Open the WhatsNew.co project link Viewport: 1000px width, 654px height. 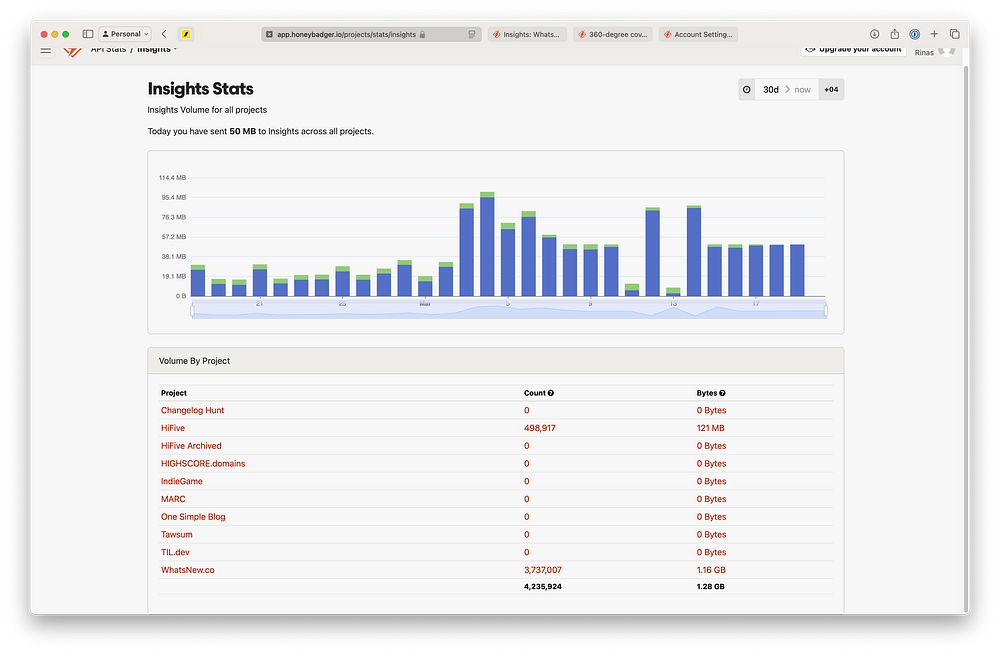(188, 570)
